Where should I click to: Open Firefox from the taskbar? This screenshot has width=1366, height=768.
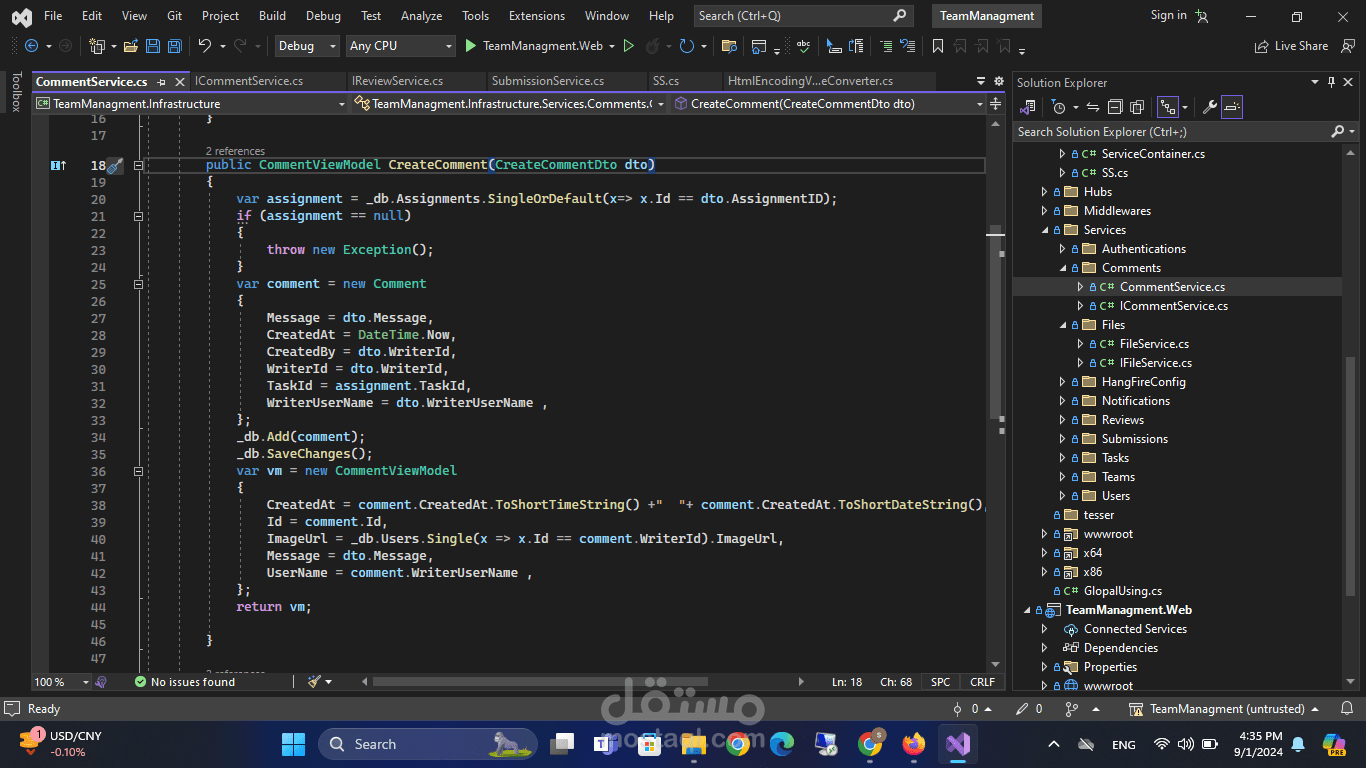[914, 744]
